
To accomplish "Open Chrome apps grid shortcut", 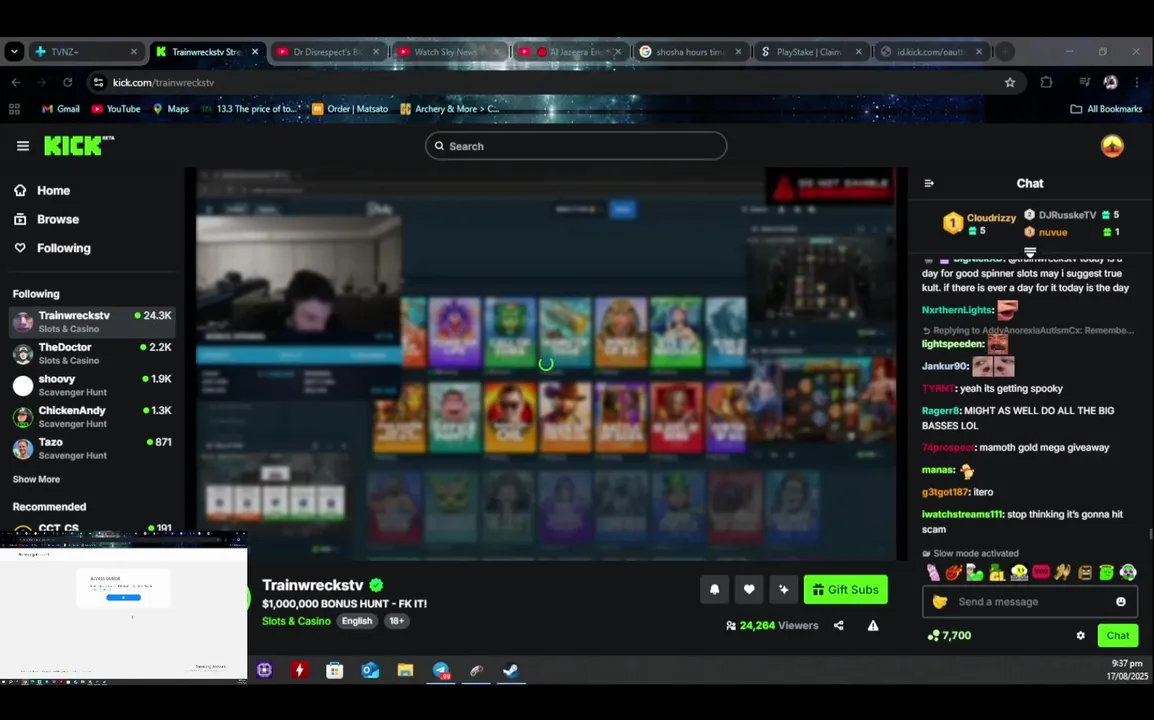I will (x=14, y=109).
